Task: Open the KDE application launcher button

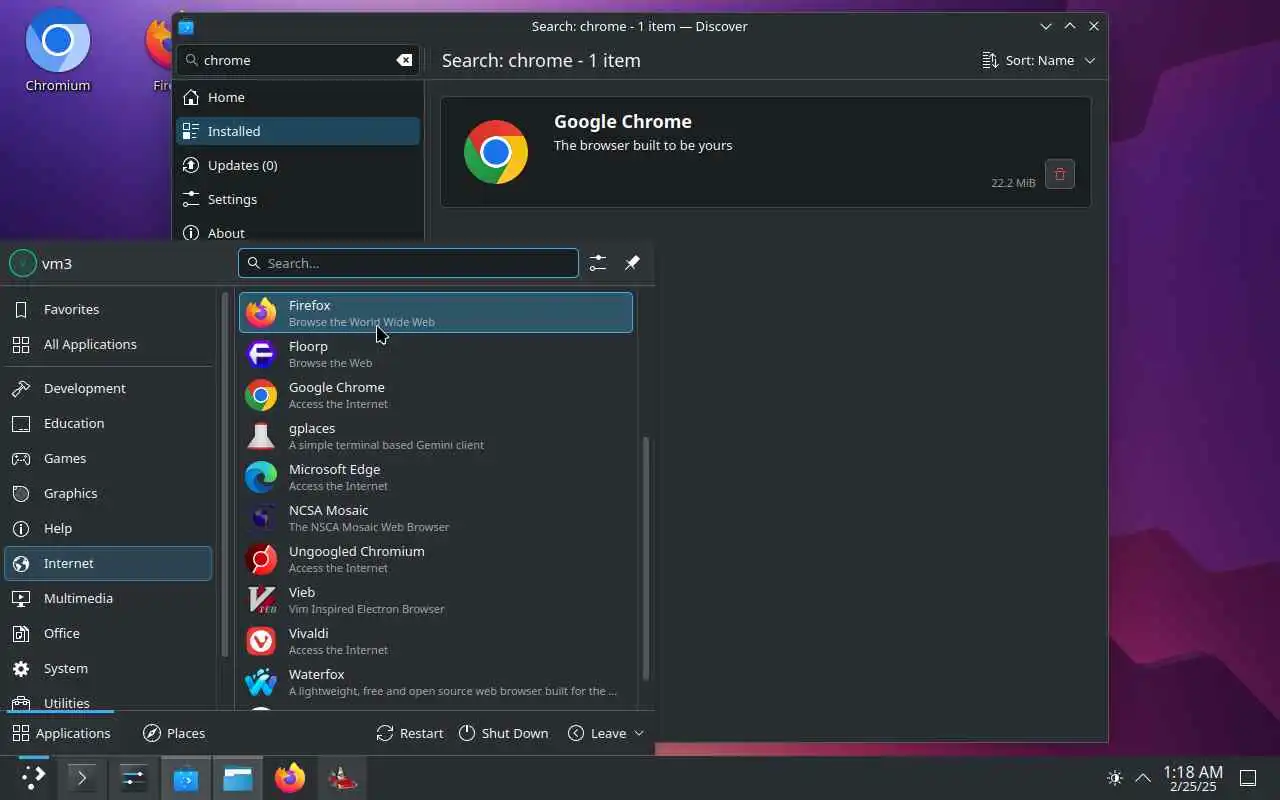Action: (x=33, y=777)
